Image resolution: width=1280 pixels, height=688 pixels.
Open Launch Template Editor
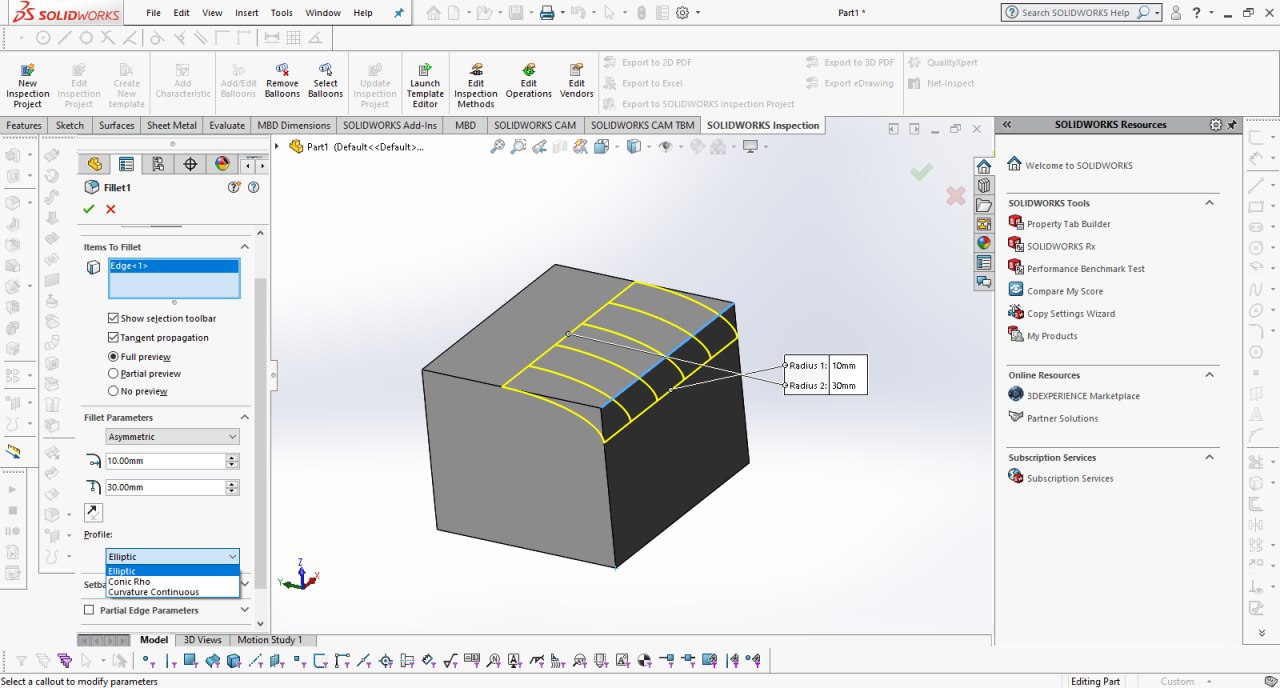coord(425,86)
